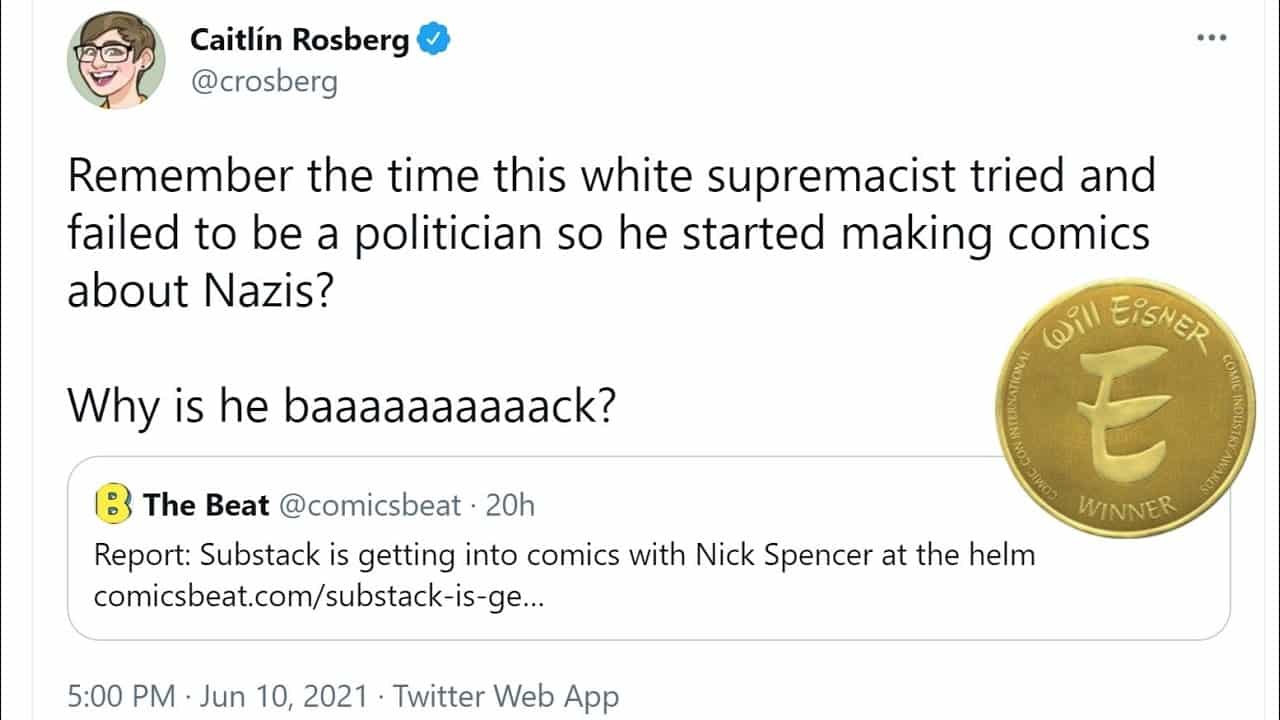Open the Caitlín Rosberg display name link
The width and height of the screenshot is (1280, 720).
[x=299, y=40]
